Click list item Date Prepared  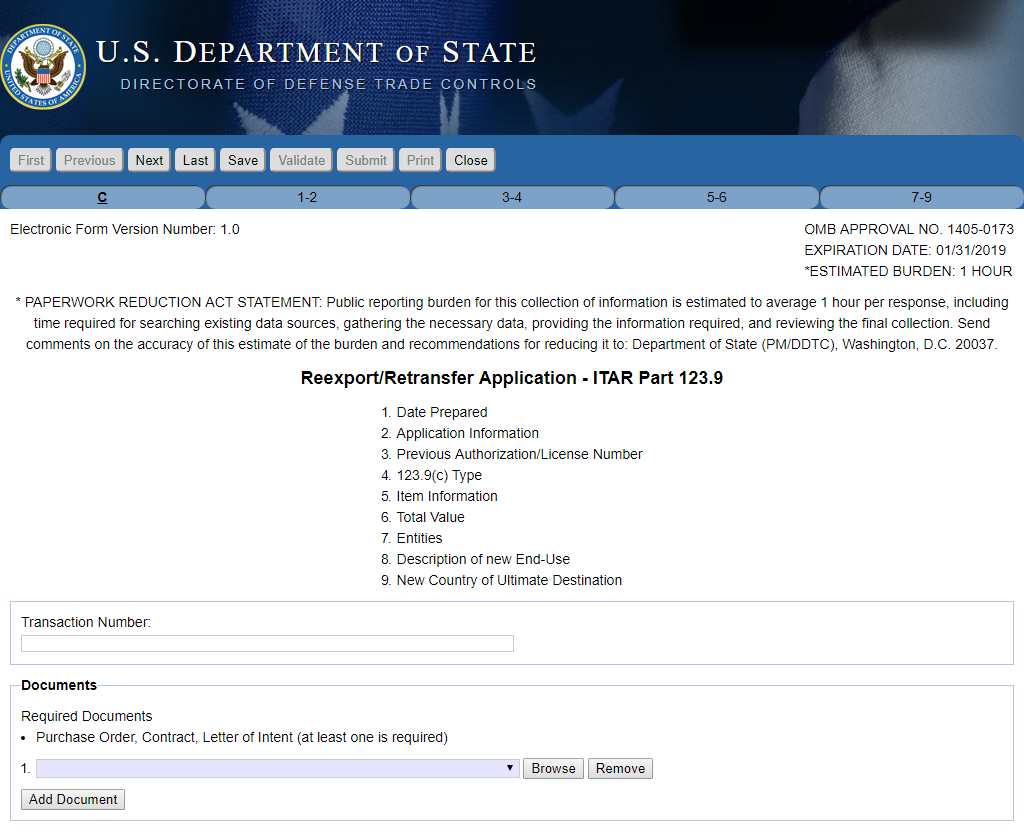[442, 412]
